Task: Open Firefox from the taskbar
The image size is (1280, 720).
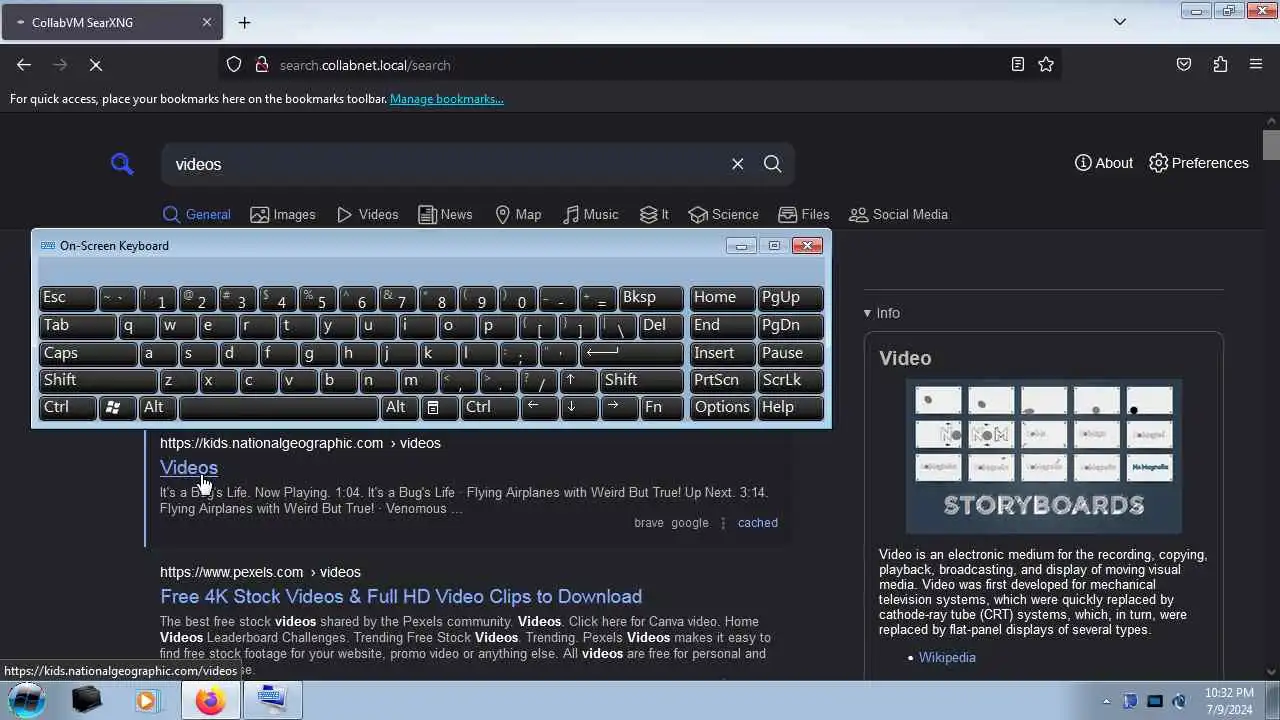Action: [x=209, y=701]
